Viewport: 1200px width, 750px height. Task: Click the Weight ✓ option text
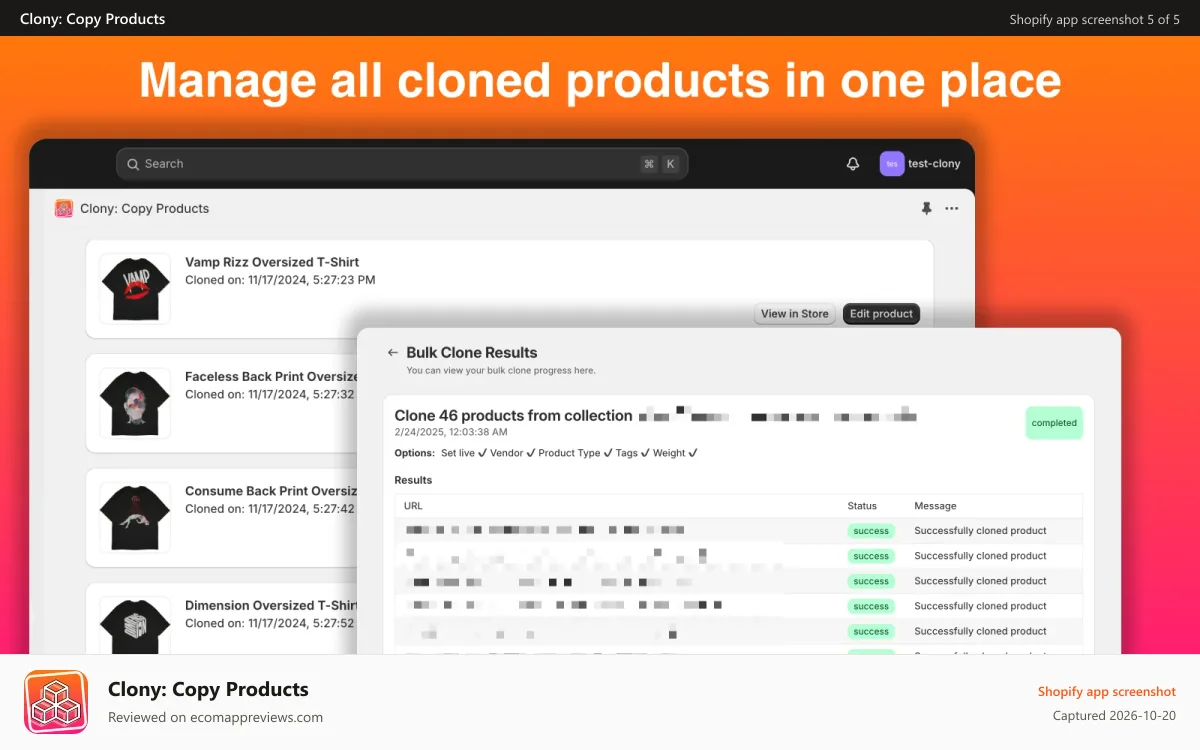[x=675, y=453]
